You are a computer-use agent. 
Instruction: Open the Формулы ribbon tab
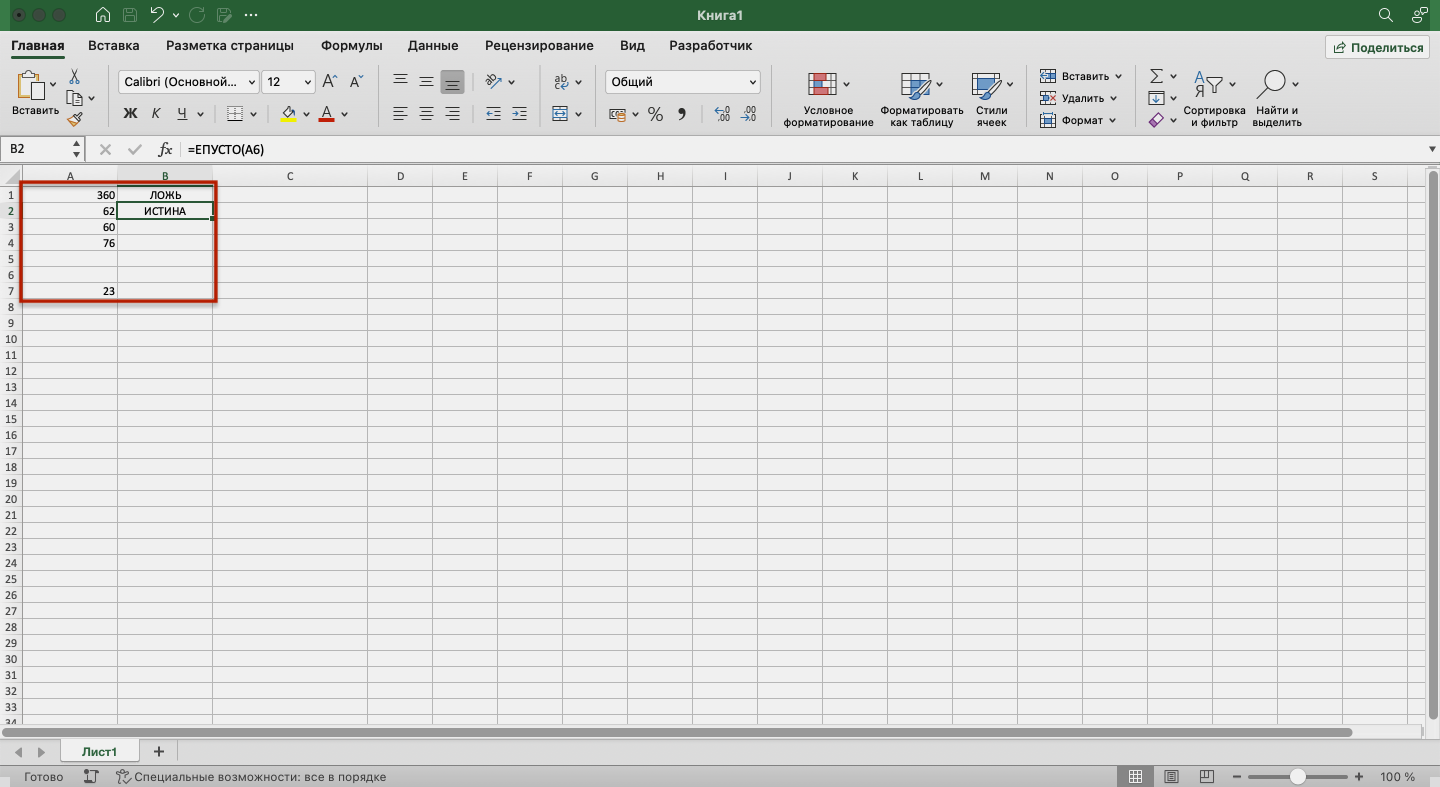pos(351,45)
